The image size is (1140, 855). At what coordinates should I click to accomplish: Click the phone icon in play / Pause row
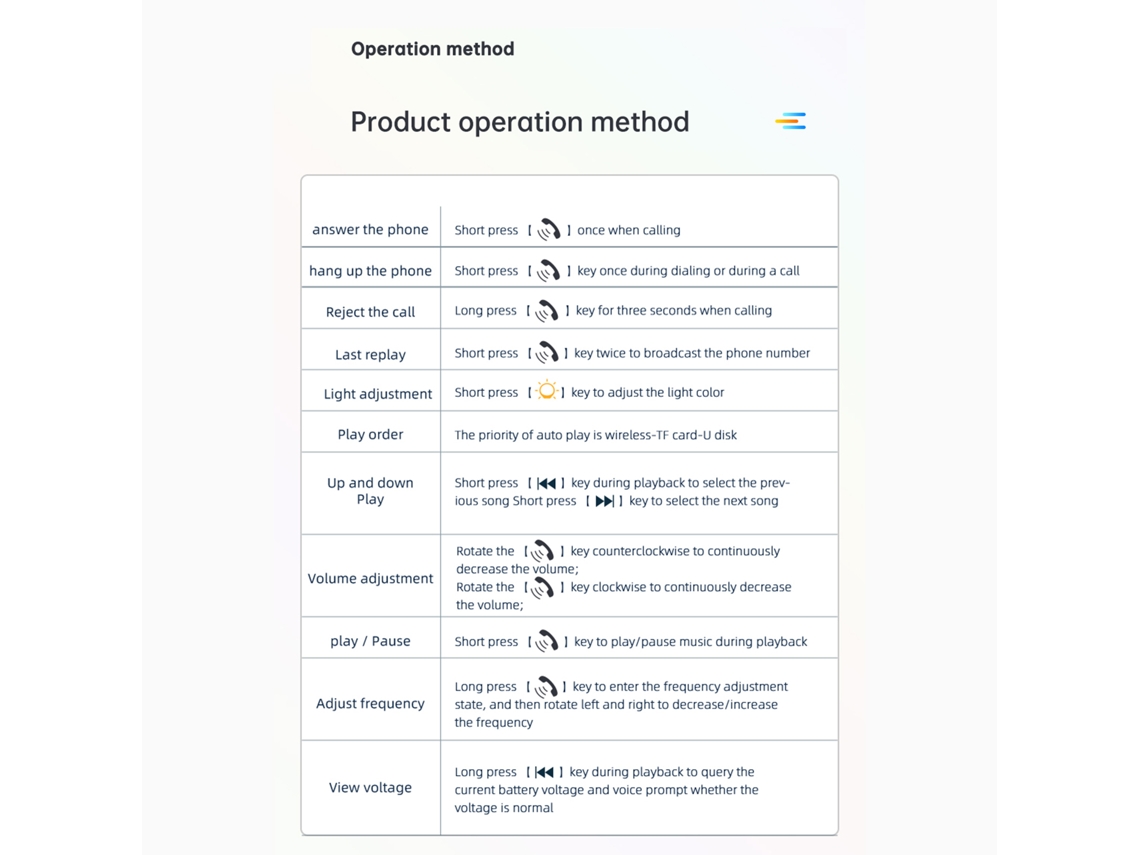click(547, 641)
